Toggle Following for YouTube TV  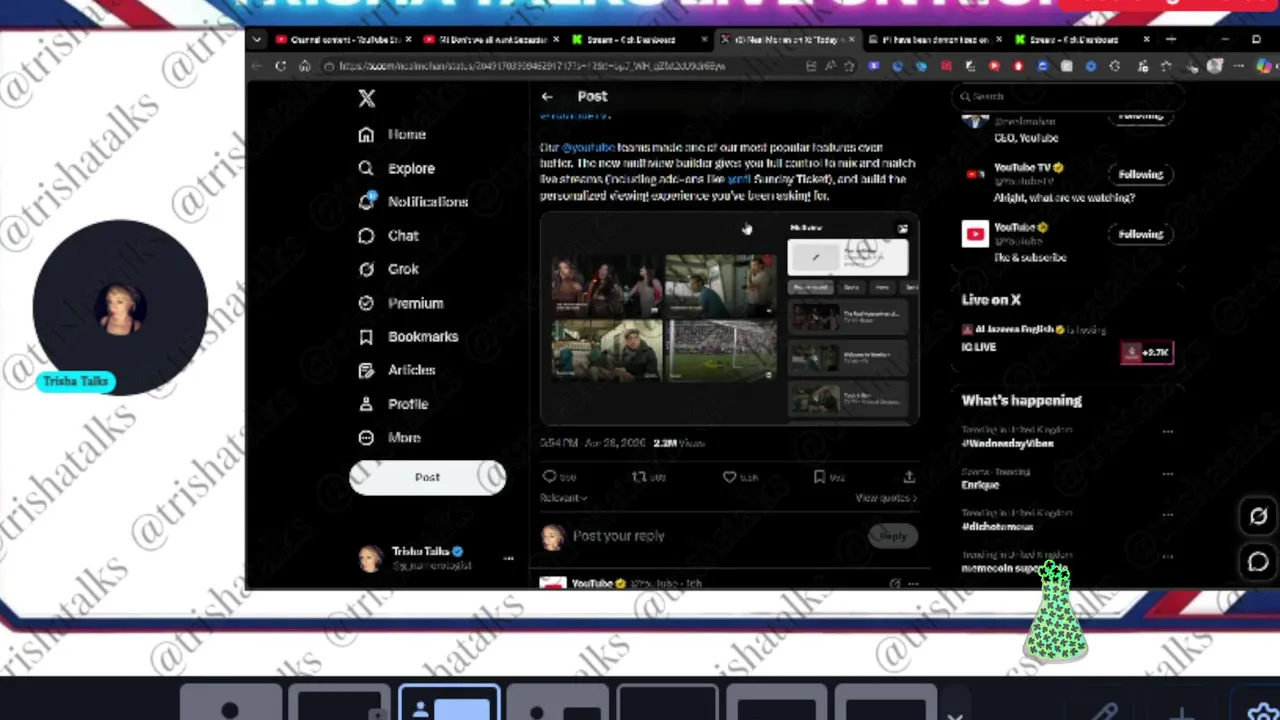click(1140, 174)
